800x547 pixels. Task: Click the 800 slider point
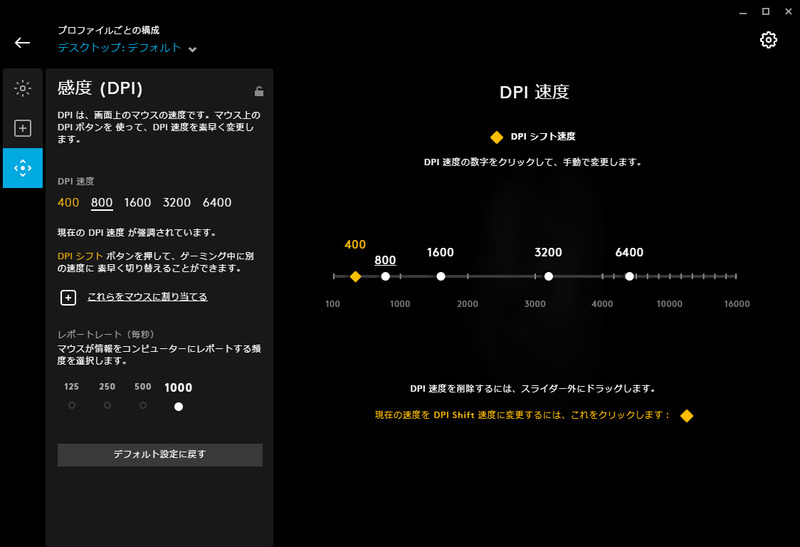[x=385, y=277]
